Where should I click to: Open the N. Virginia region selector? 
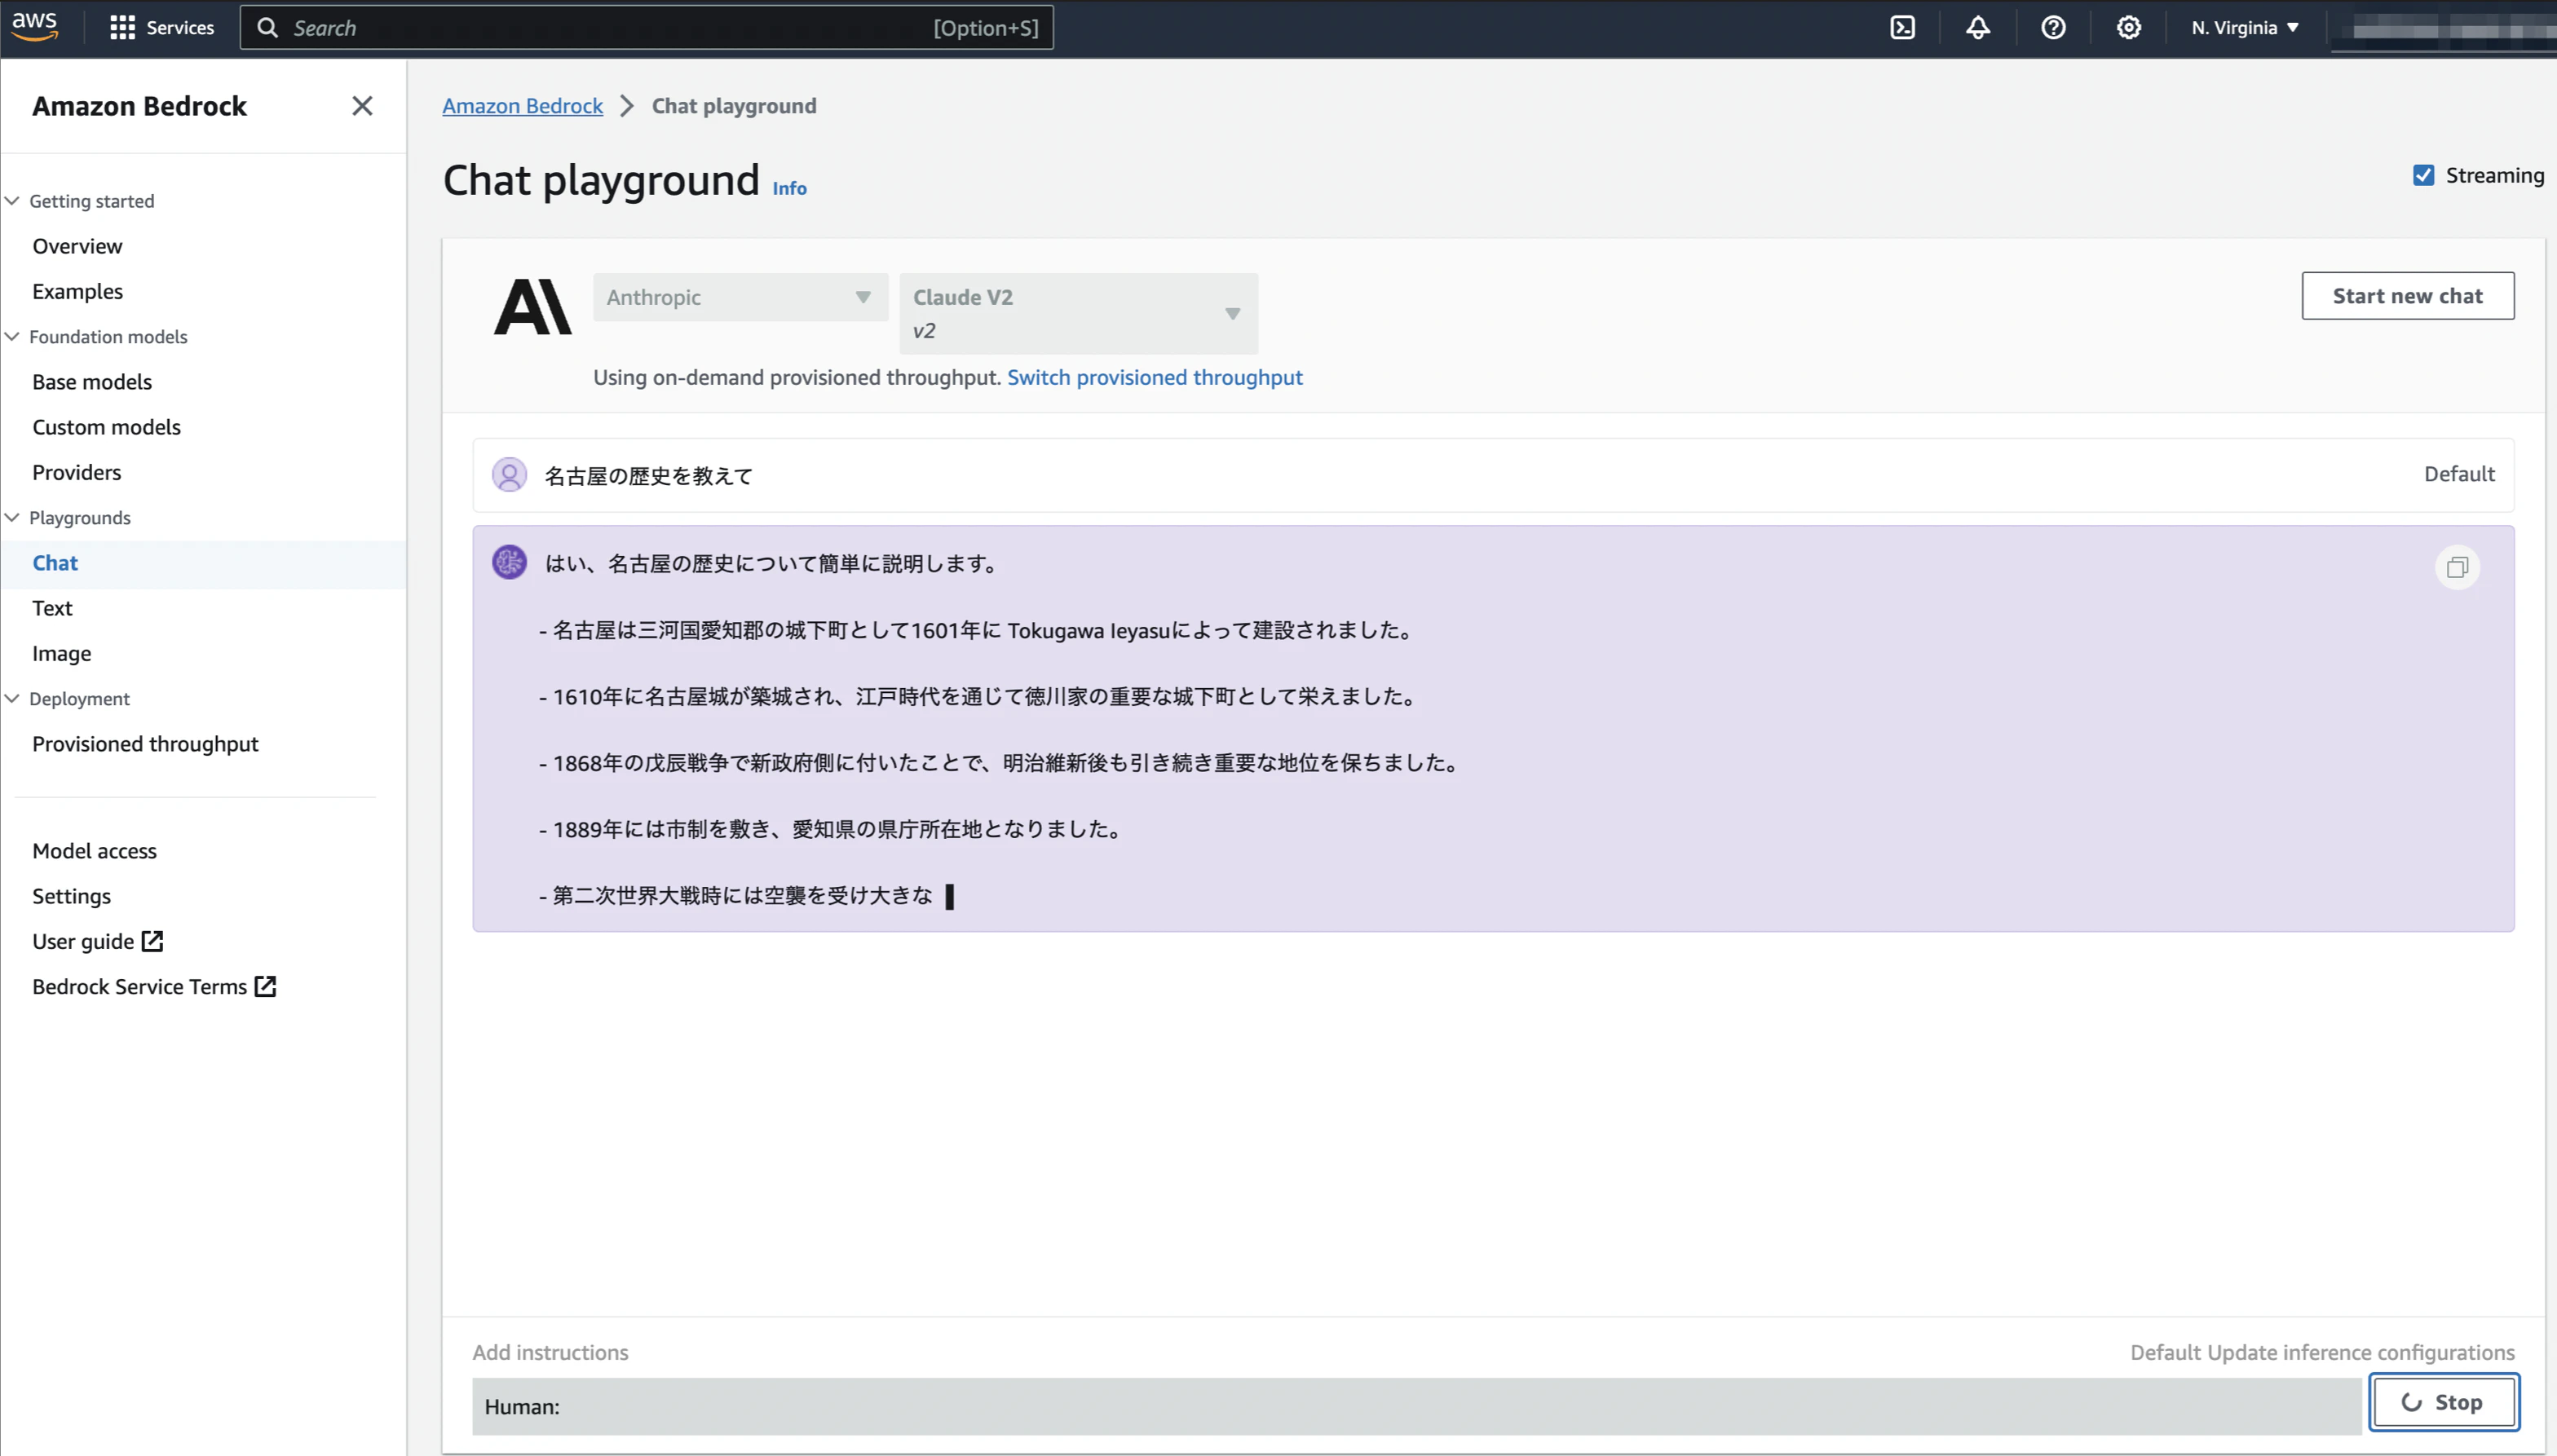2245,28
